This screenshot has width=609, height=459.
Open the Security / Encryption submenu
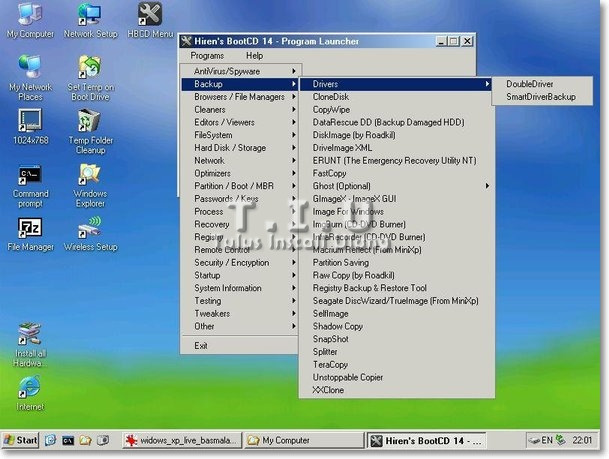[240, 263]
